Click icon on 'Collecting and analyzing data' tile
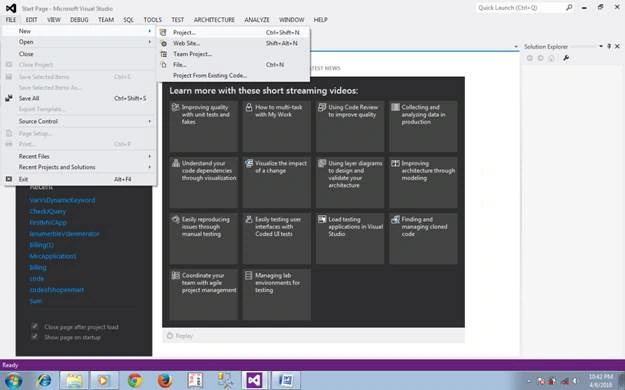 [395, 107]
